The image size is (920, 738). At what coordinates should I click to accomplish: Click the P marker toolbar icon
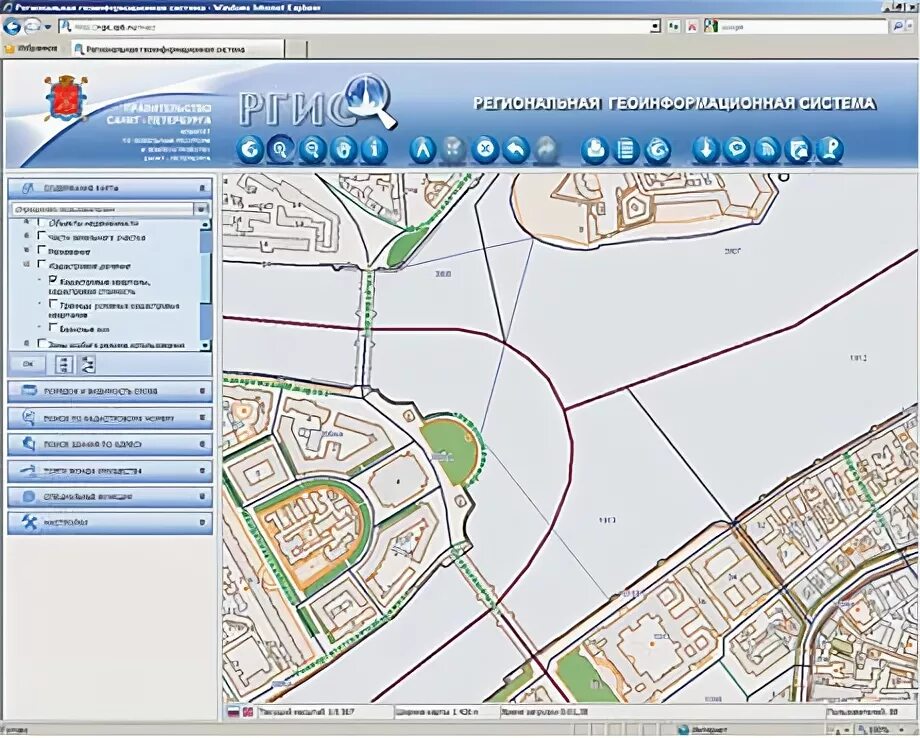pos(829,149)
